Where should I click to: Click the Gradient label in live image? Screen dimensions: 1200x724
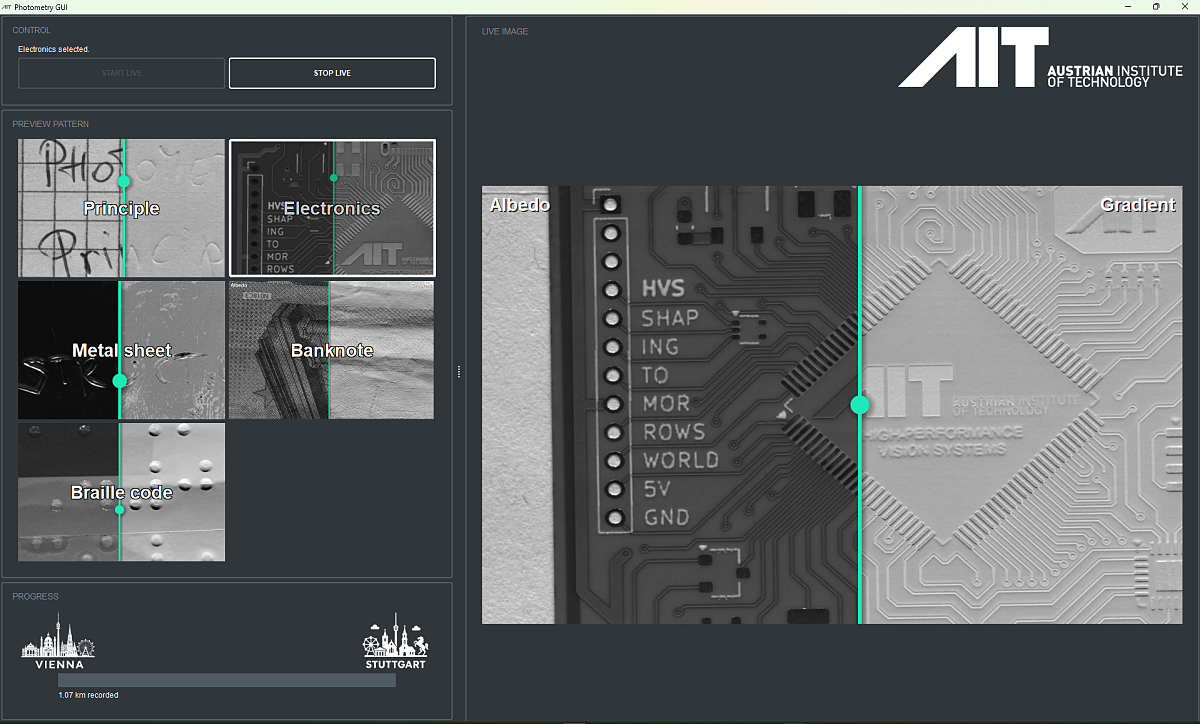point(1138,205)
